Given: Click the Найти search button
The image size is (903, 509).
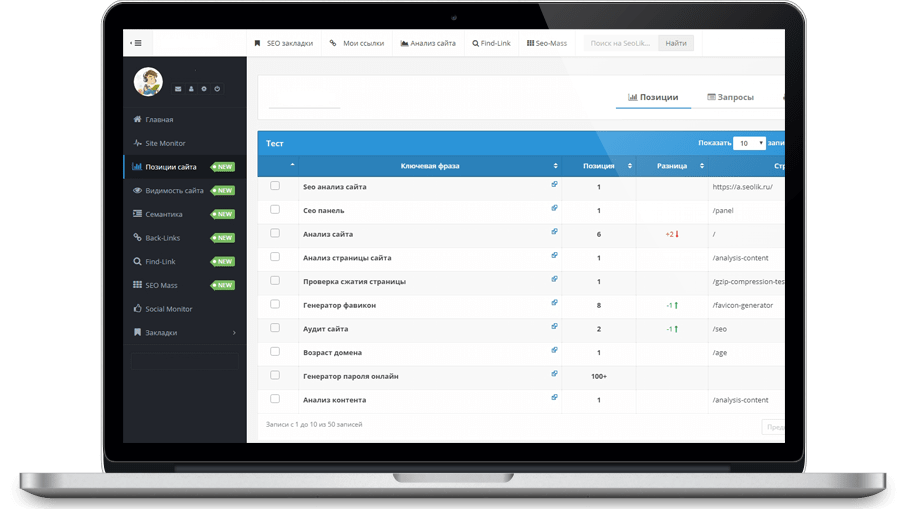Looking at the screenshot, I should click(x=676, y=43).
